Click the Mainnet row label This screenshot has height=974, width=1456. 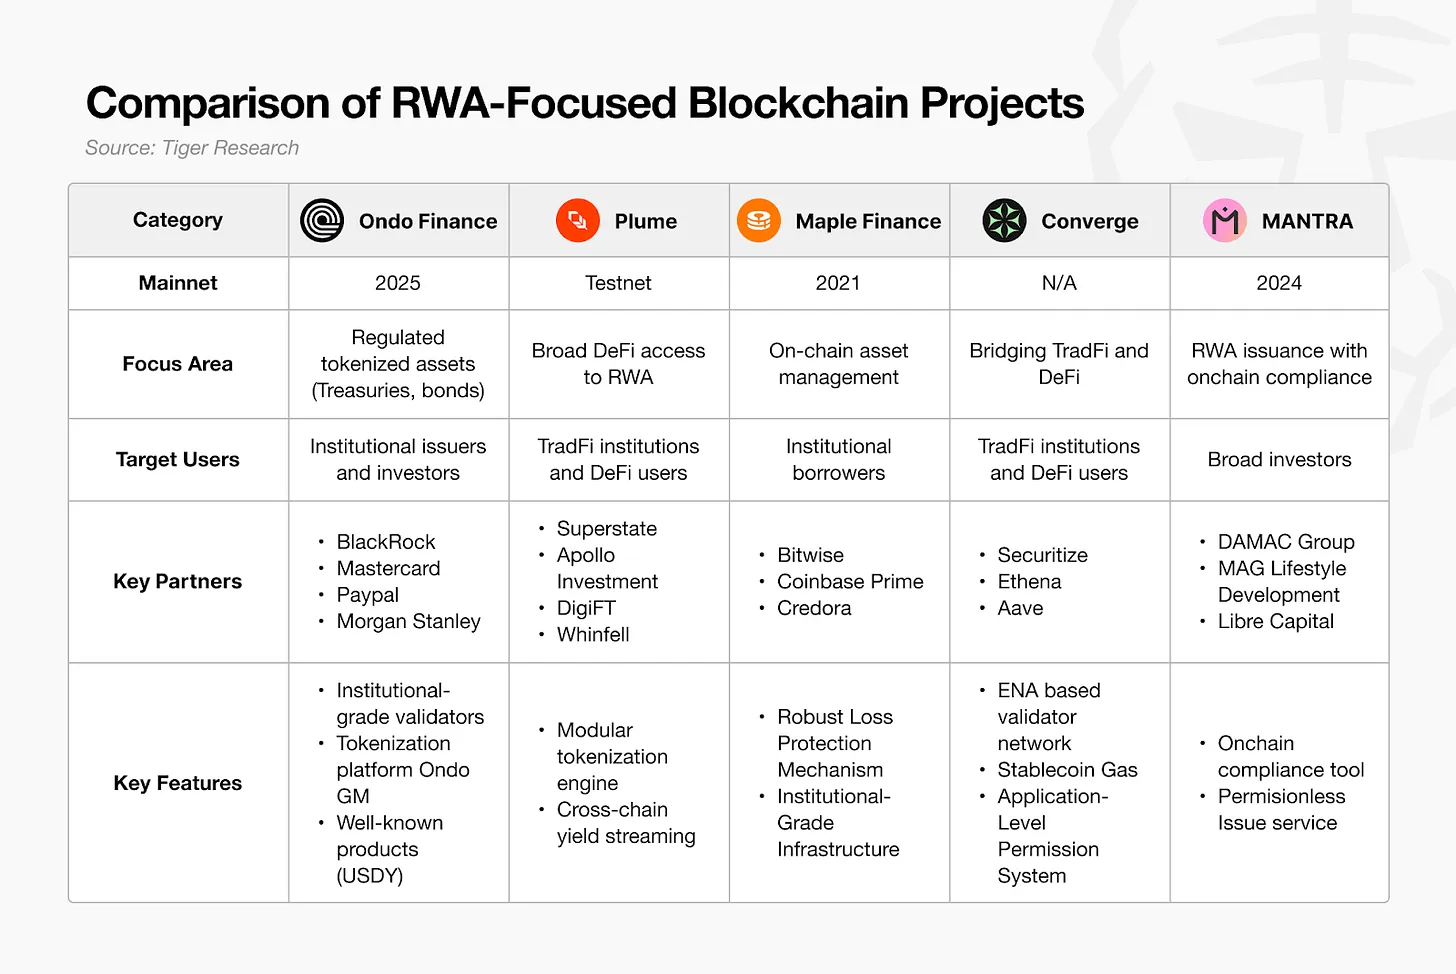tap(178, 283)
